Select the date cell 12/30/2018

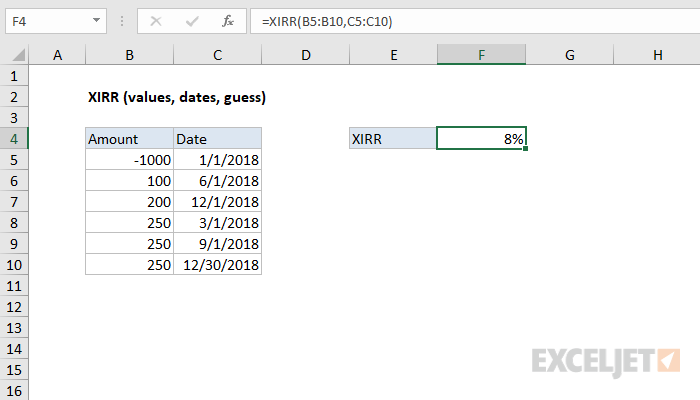217,265
